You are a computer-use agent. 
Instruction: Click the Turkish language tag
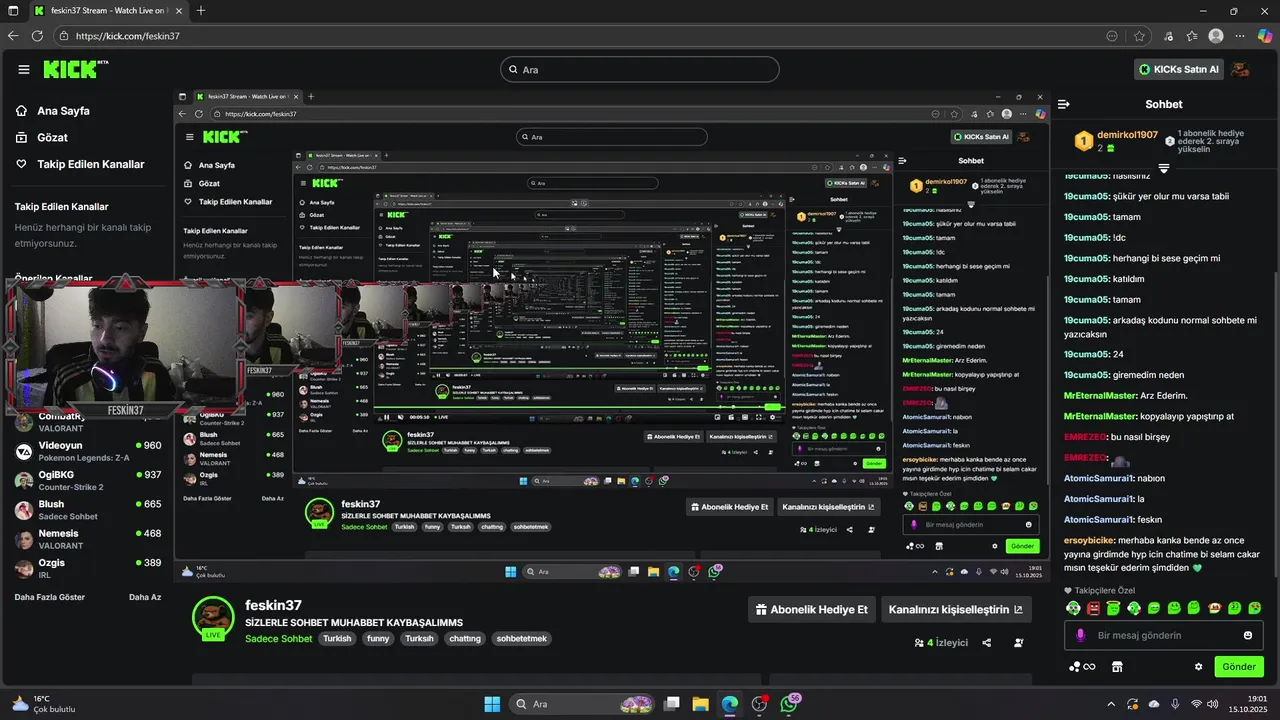pos(337,638)
